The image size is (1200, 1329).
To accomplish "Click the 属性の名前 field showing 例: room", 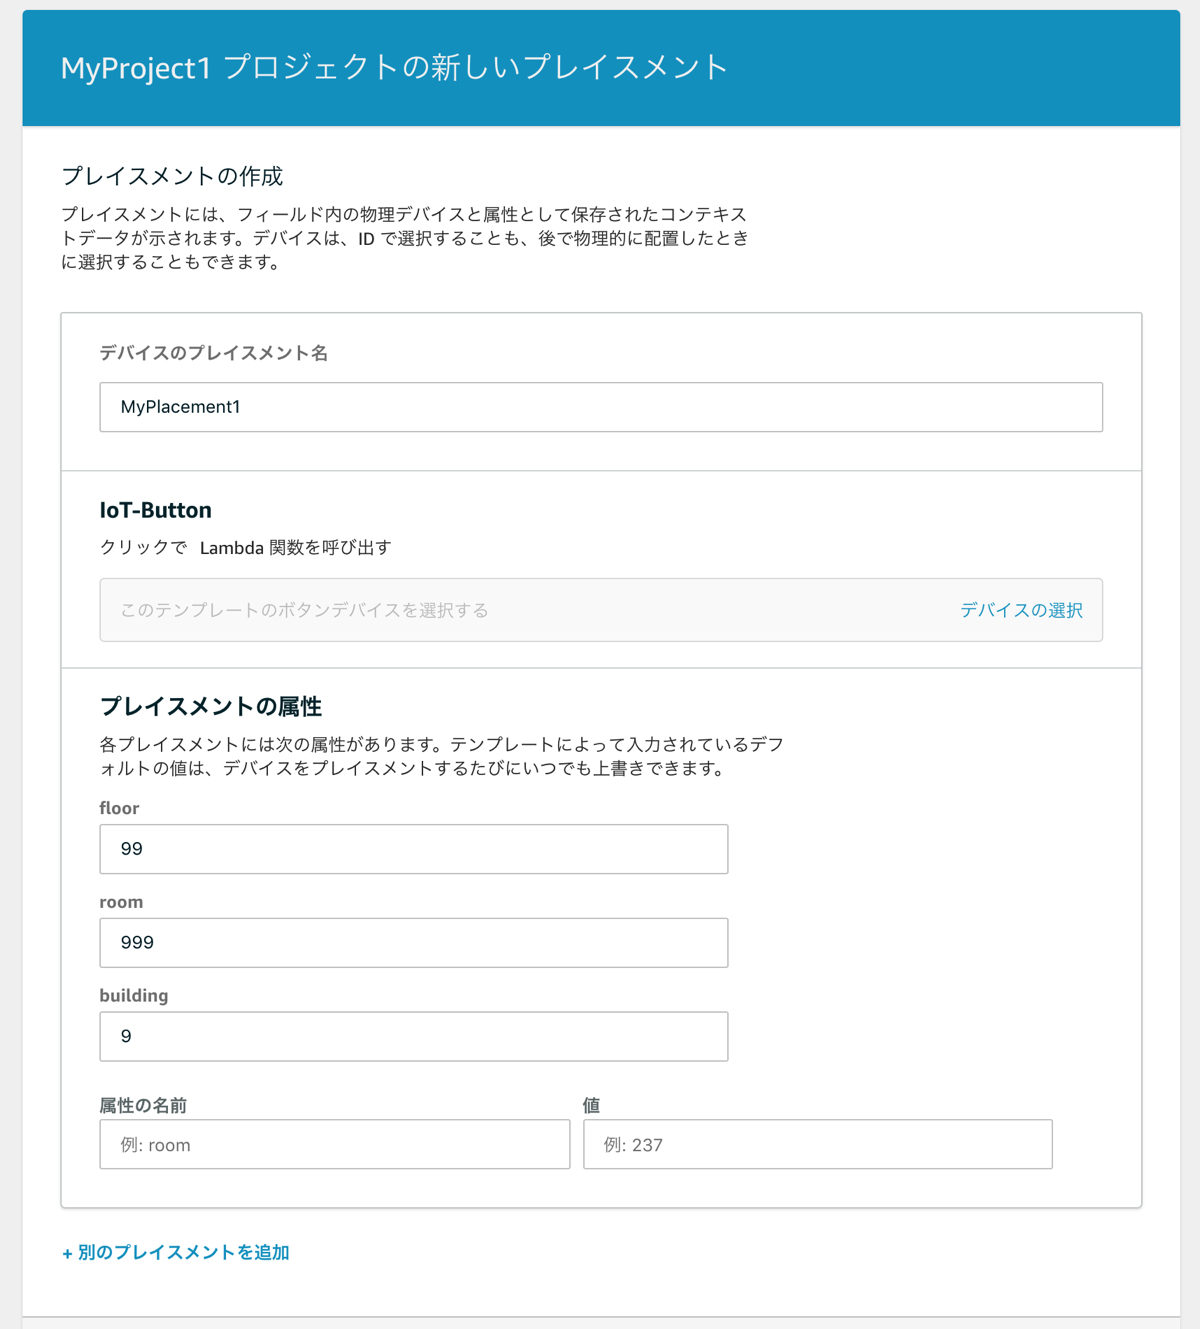I will tap(334, 1144).
